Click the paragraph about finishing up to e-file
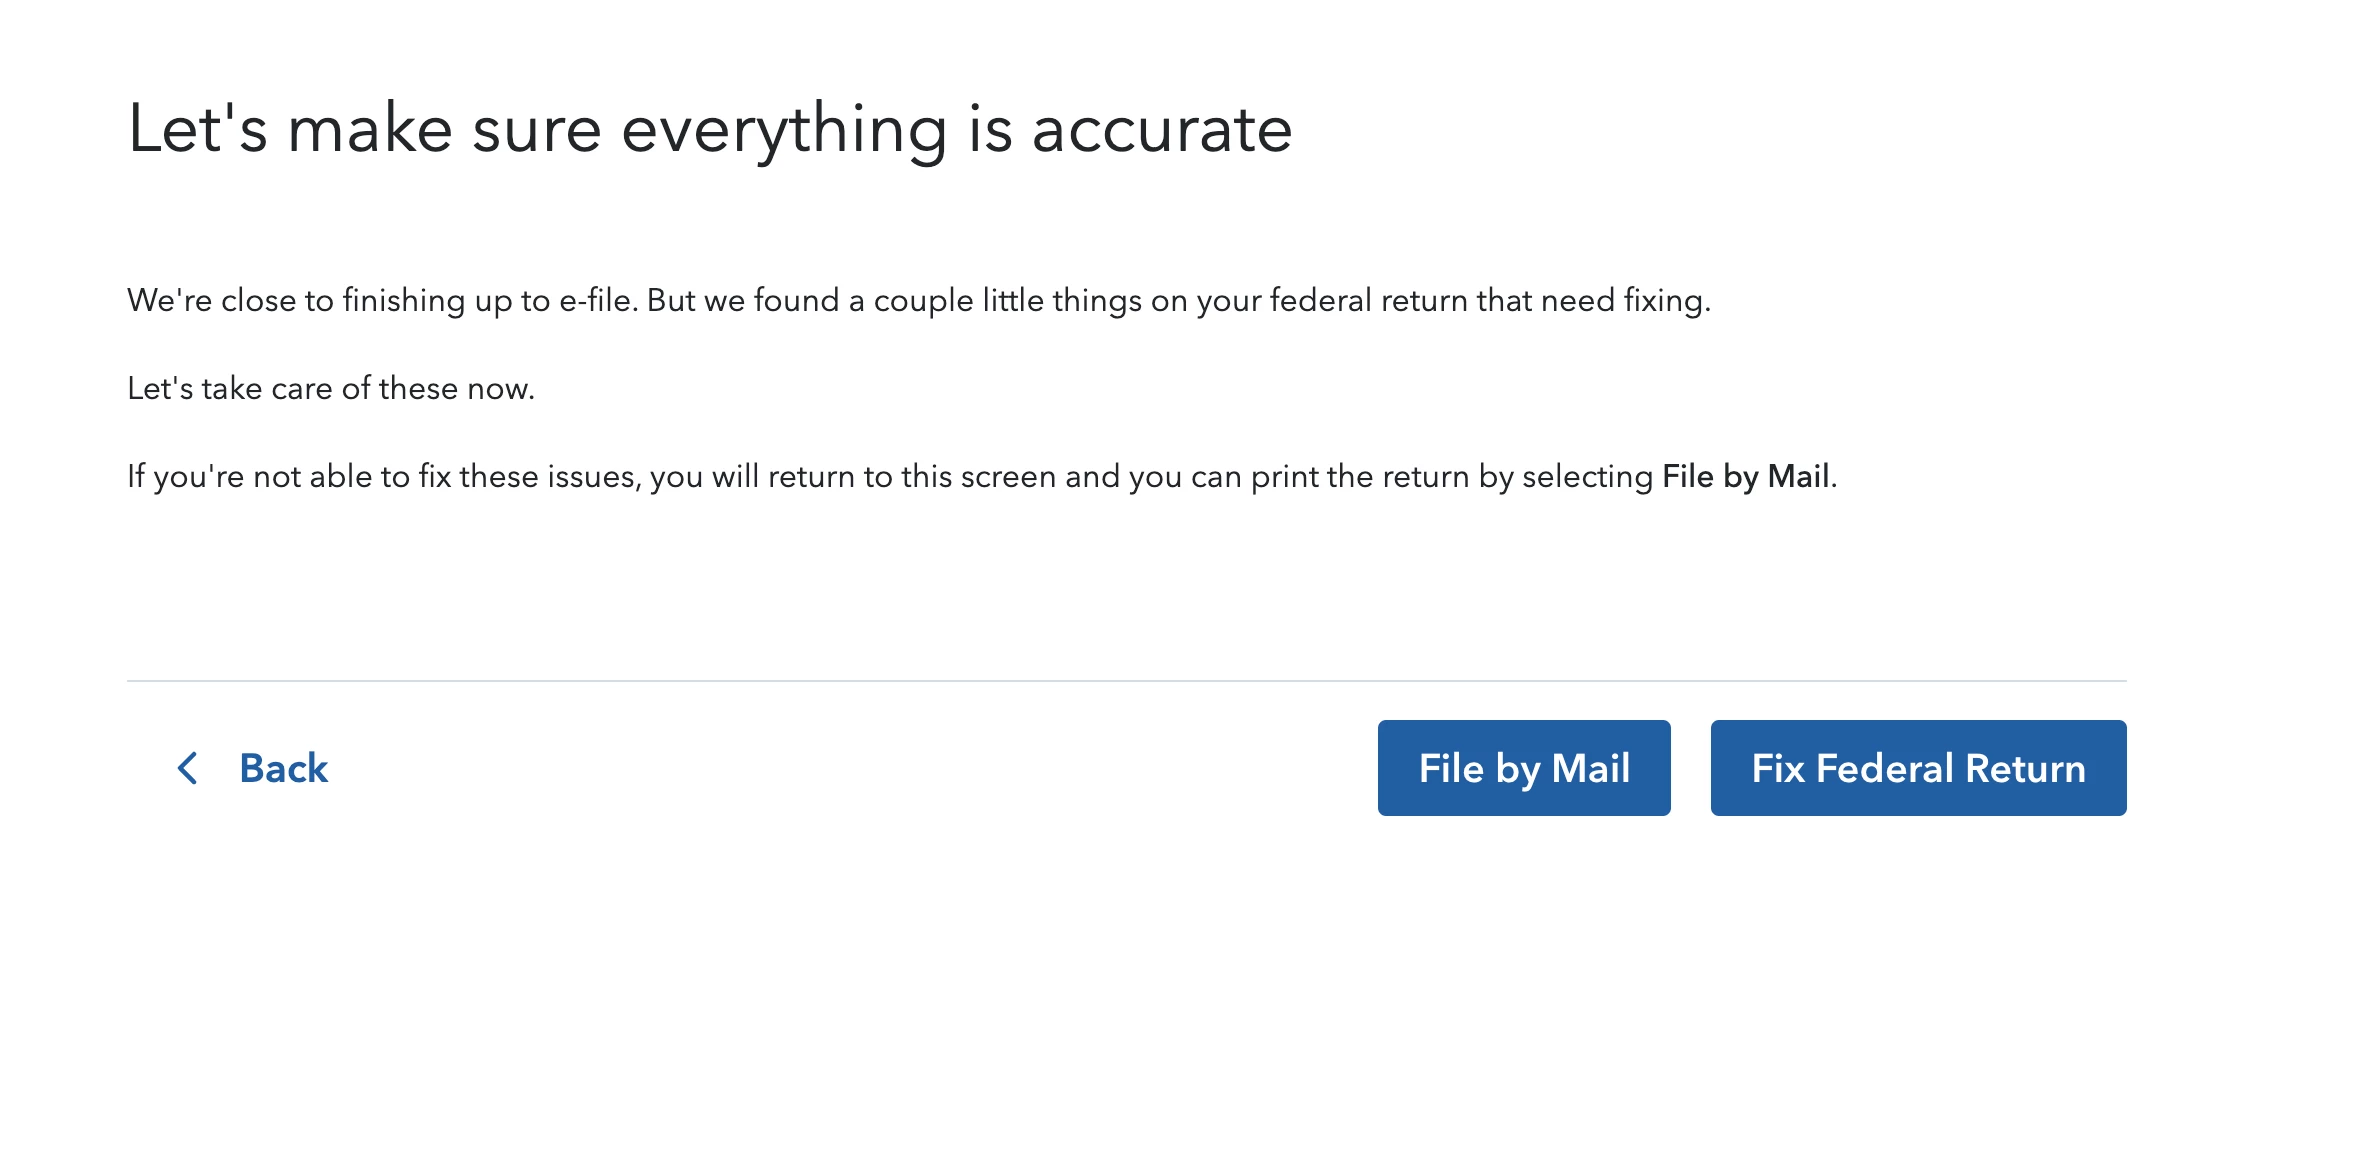2366x1152 pixels. pyautogui.click(x=919, y=300)
